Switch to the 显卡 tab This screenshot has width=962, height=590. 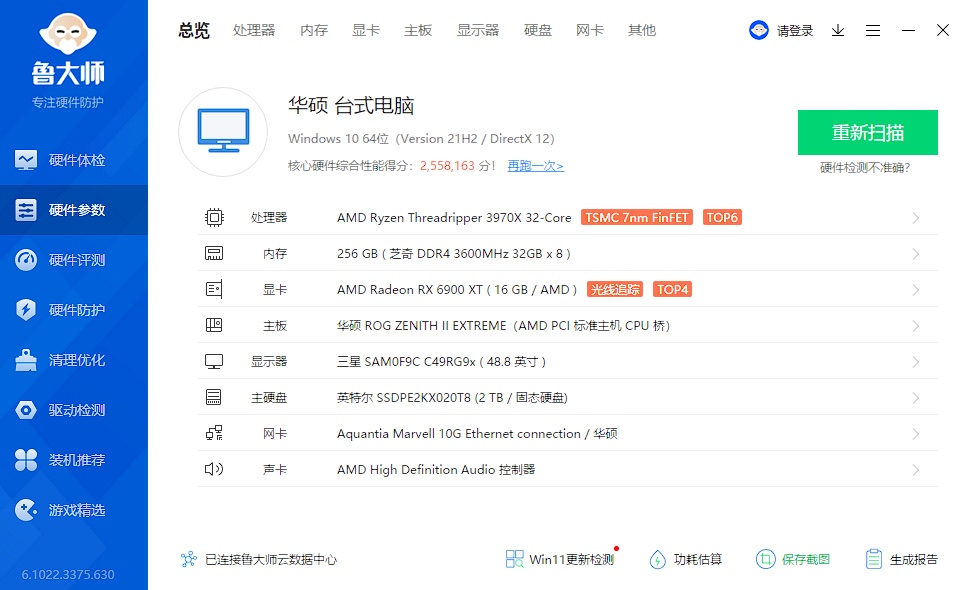366,30
